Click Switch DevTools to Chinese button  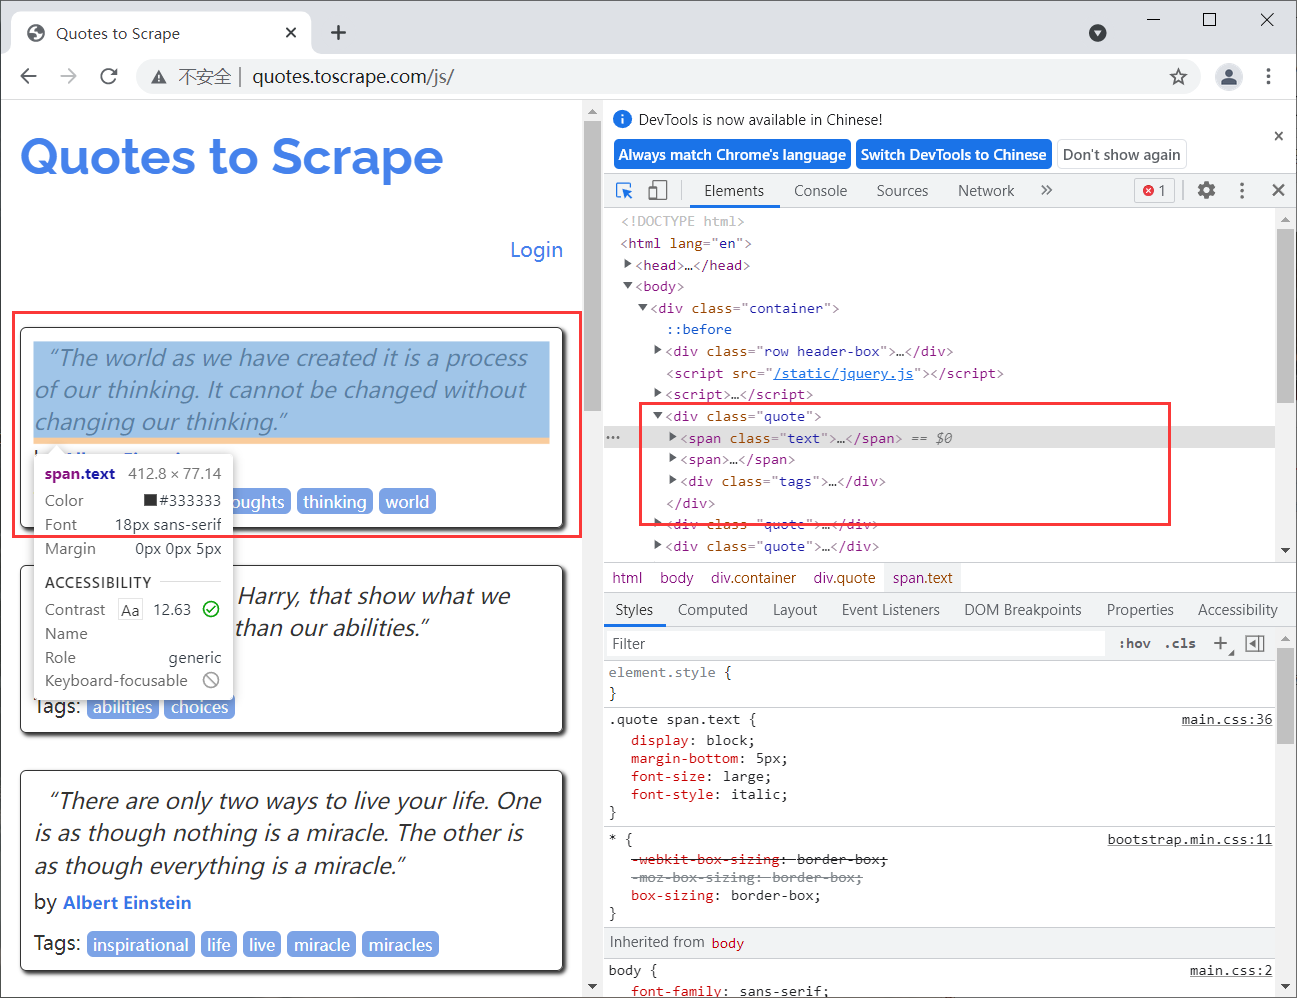pyautogui.click(x=953, y=155)
